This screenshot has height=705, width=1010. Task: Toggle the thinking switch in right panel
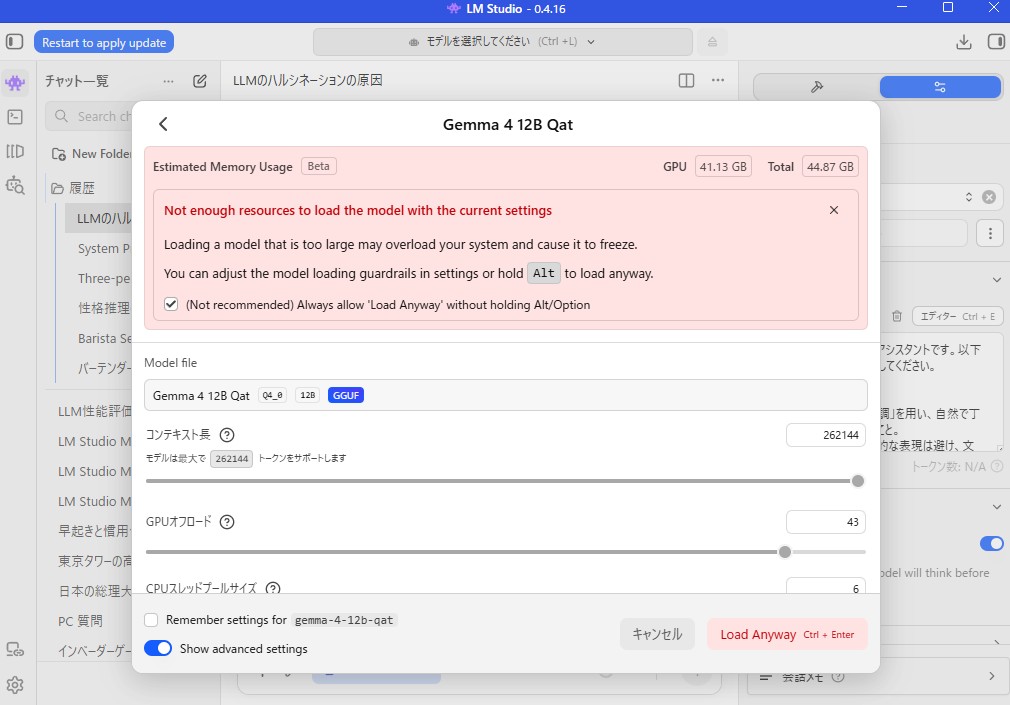(991, 544)
